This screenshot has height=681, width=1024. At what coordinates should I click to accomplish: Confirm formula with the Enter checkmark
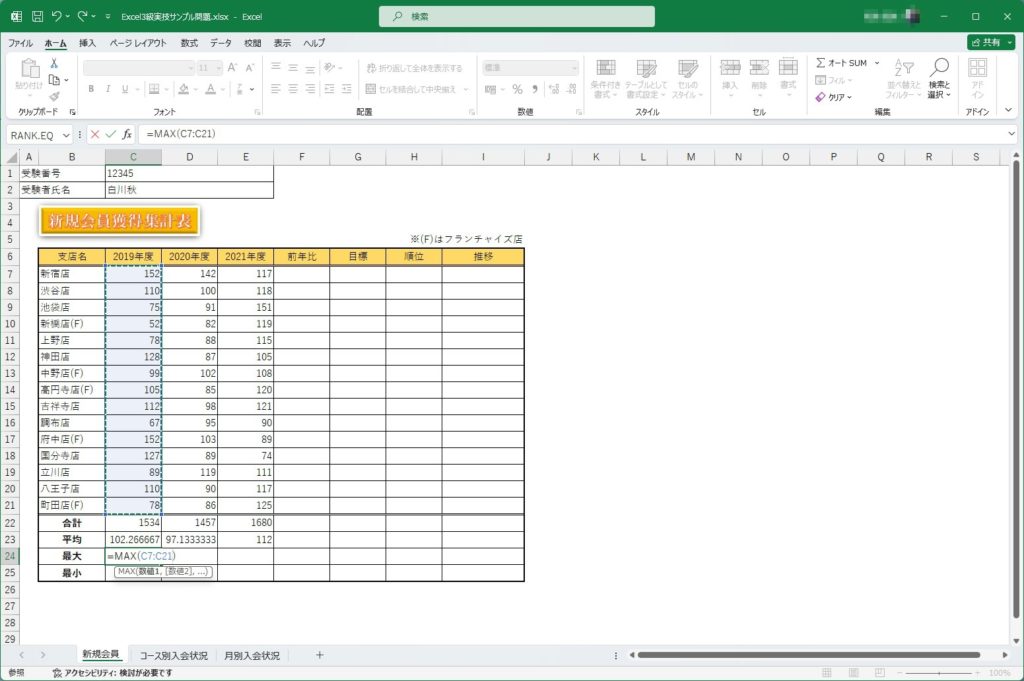110,134
